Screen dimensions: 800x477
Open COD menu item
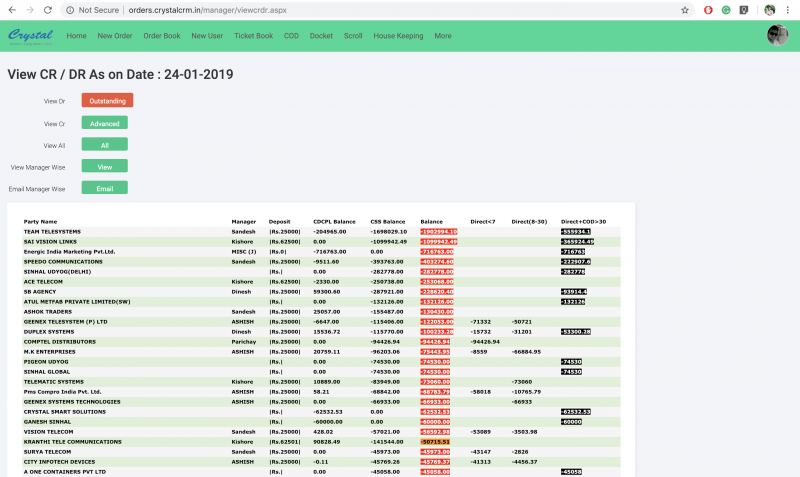coord(291,36)
